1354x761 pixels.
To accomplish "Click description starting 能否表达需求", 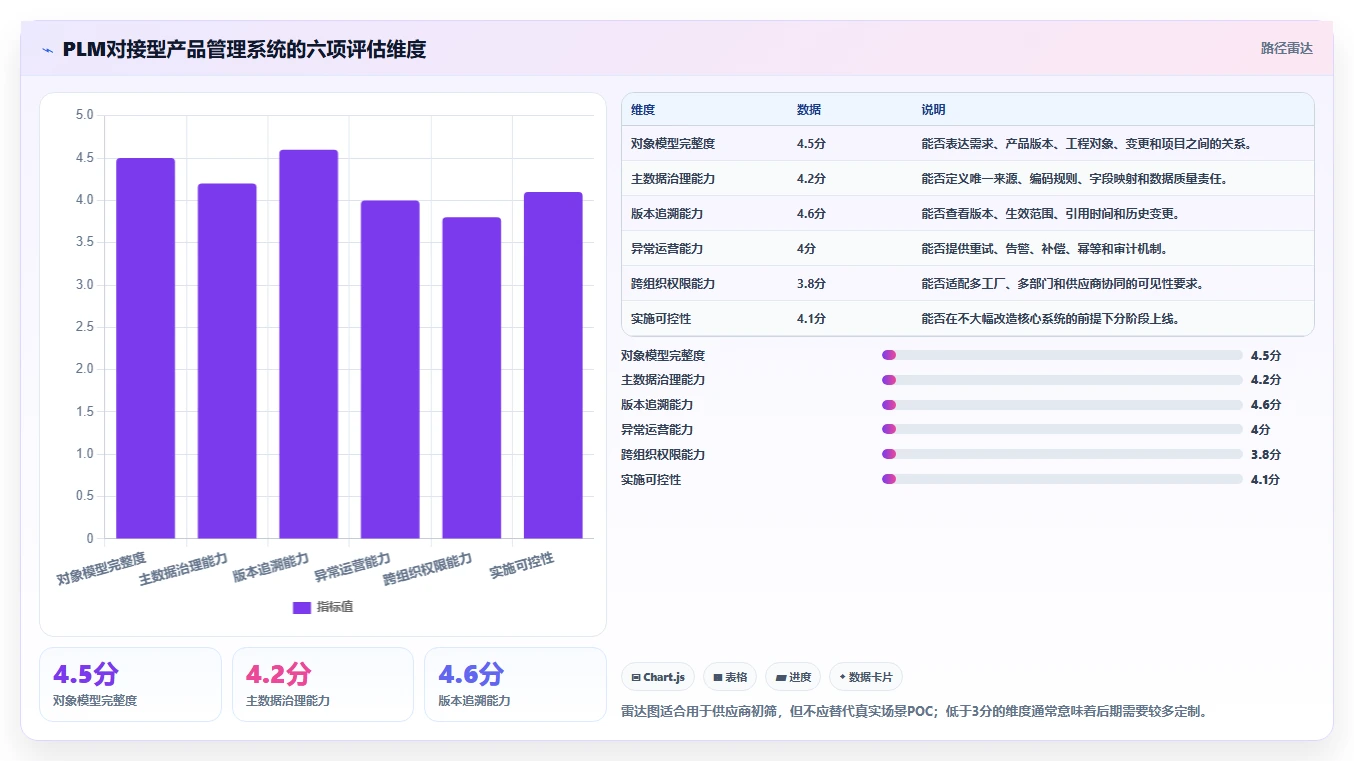I will click(1087, 144).
